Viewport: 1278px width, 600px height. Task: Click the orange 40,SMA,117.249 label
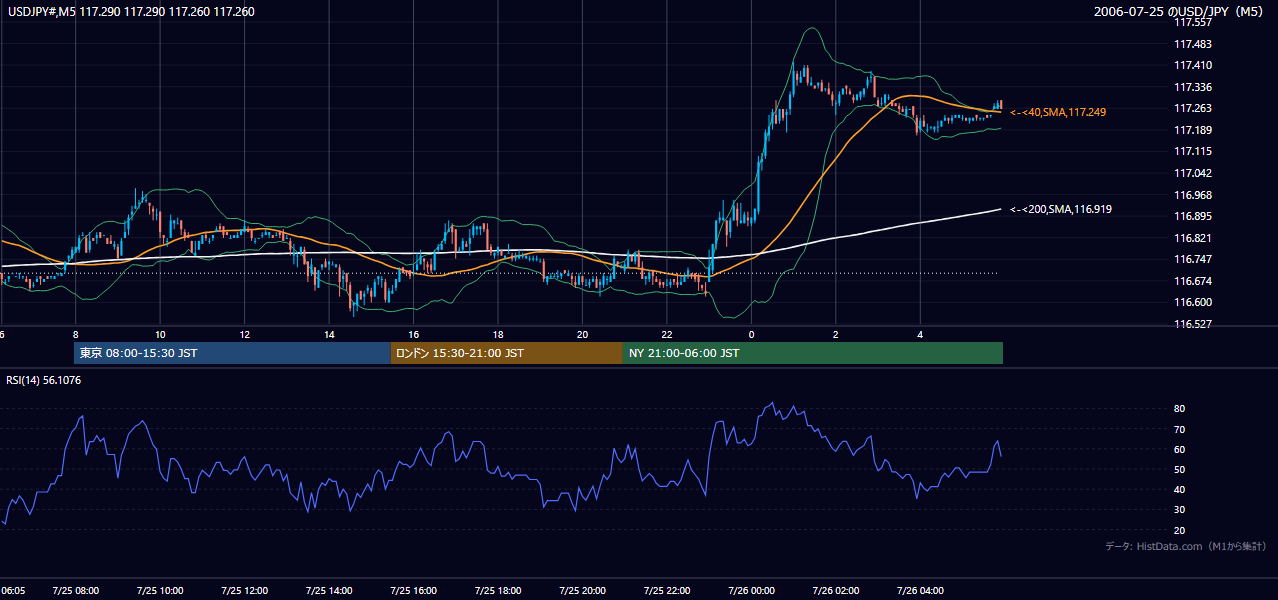click(x=1058, y=113)
